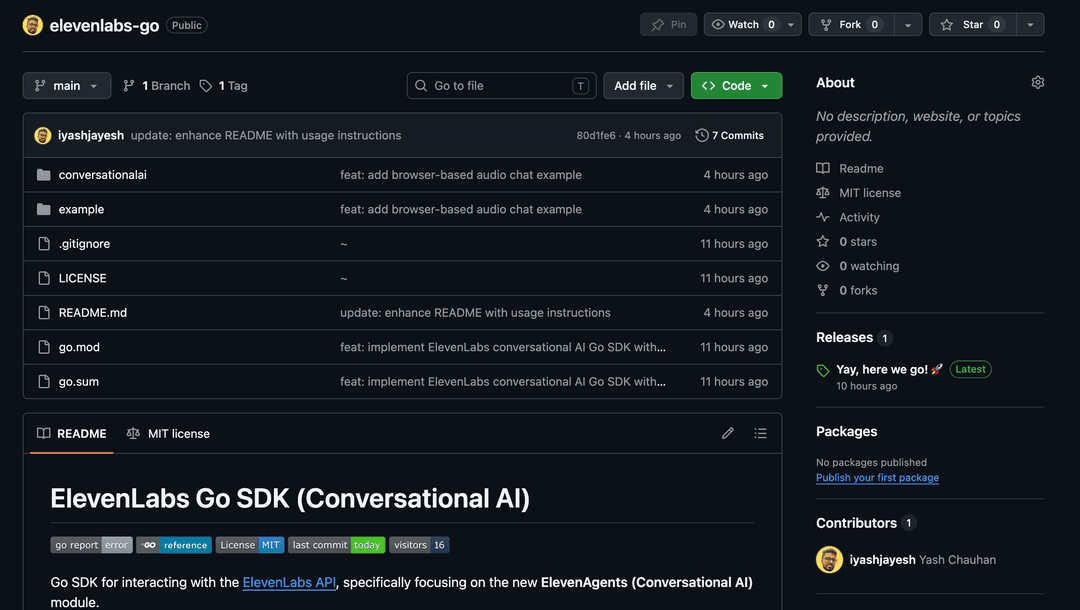Click the branch icon next to '1 Branch'

[x=130, y=85]
